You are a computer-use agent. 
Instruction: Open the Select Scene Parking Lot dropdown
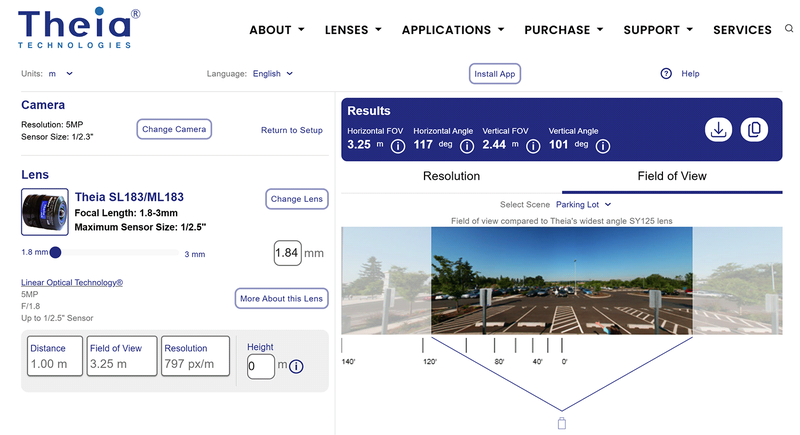click(583, 204)
